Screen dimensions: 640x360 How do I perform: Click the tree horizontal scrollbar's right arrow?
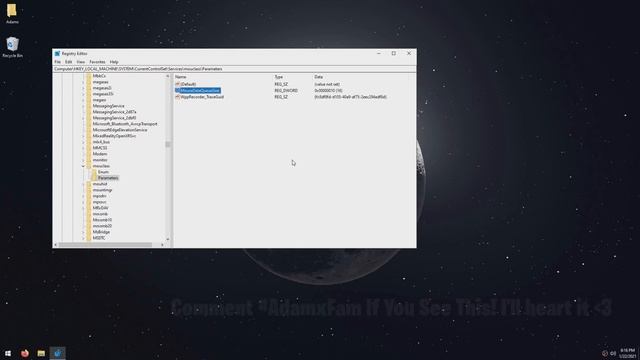[162, 245]
